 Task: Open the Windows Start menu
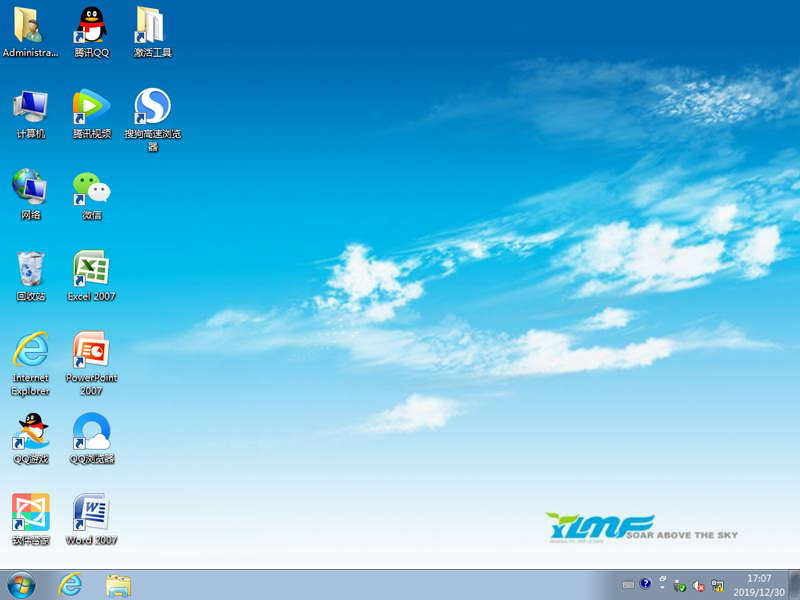coord(21,585)
